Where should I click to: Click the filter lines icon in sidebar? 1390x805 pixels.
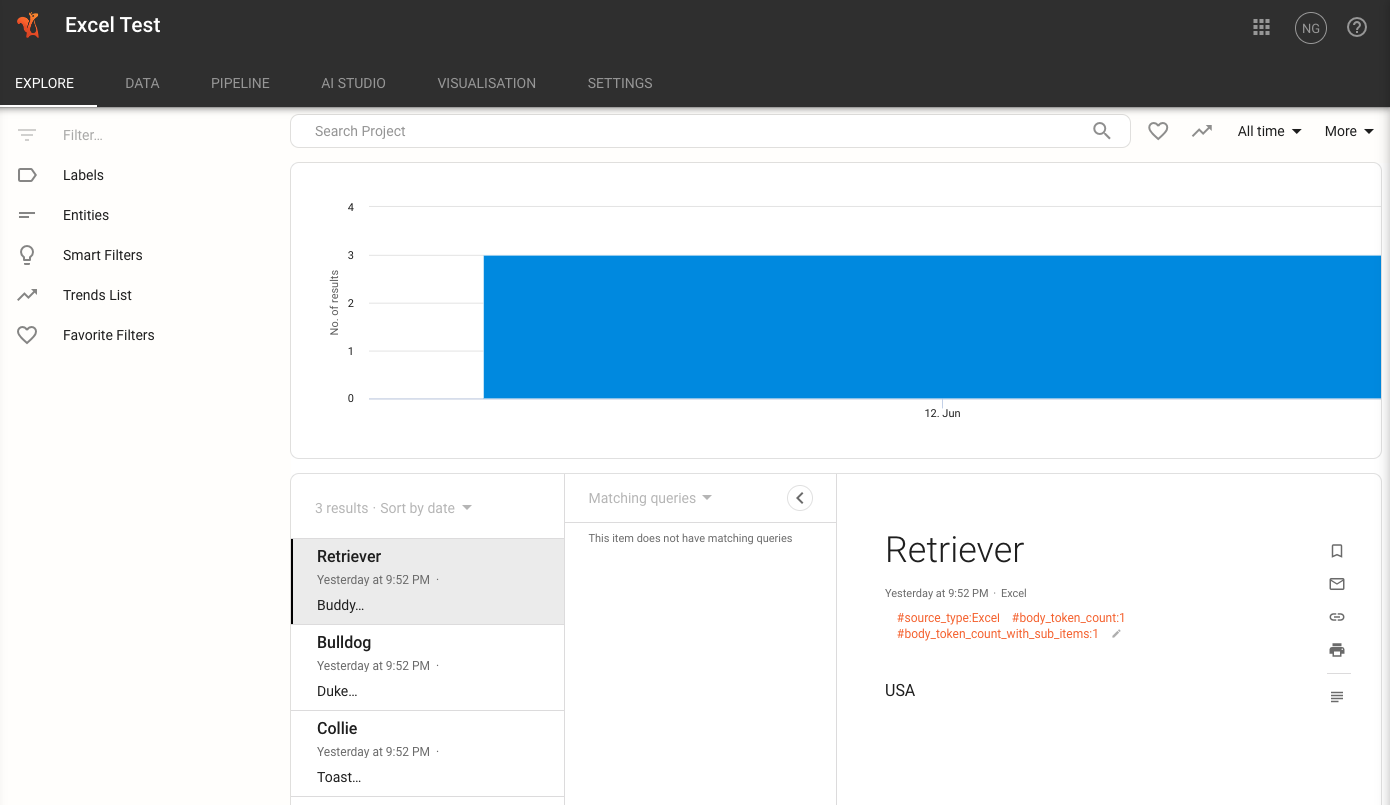click(27, 135)
